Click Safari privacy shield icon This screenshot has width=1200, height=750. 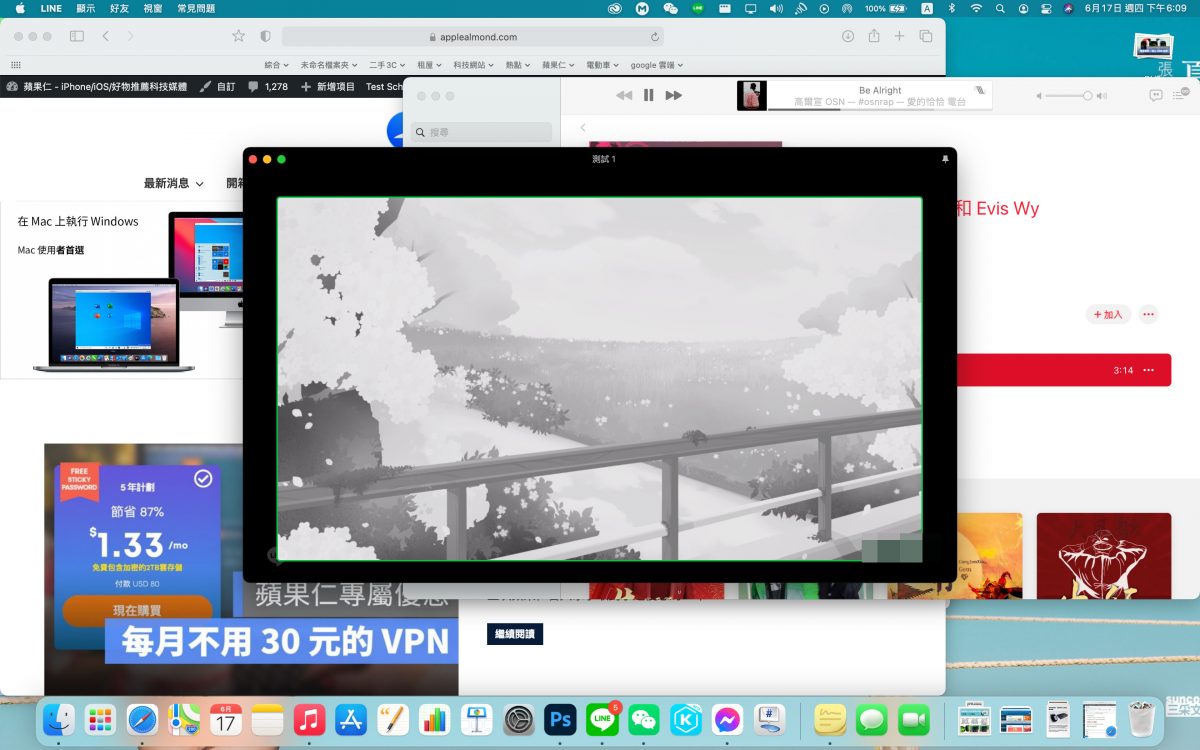click(265, 36)
